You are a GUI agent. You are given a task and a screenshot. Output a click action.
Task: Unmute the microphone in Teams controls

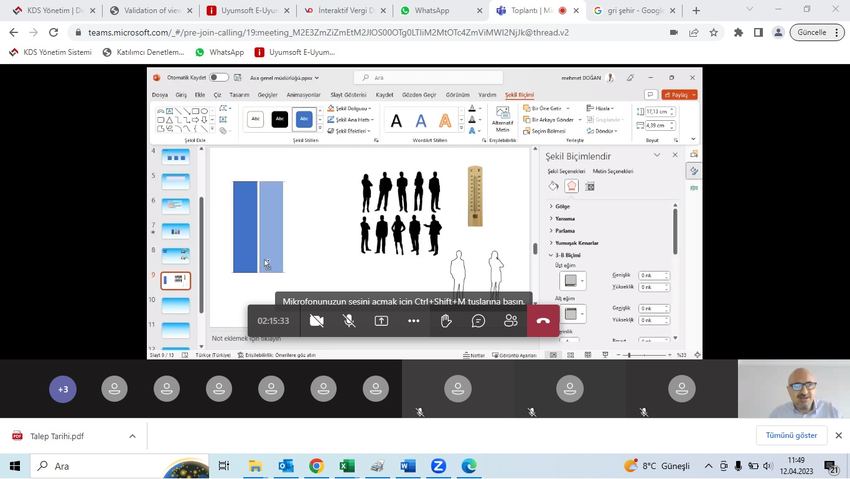click(x=349, y=321)
